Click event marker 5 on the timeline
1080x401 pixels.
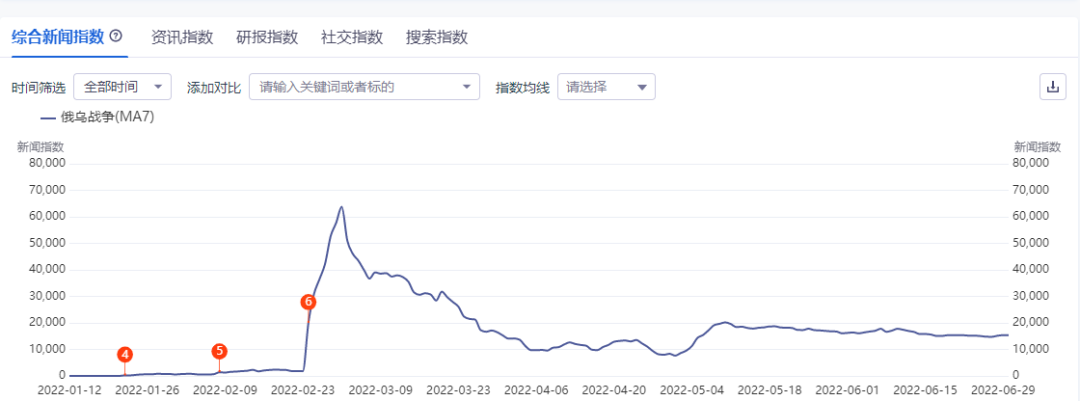coord(220,351)
